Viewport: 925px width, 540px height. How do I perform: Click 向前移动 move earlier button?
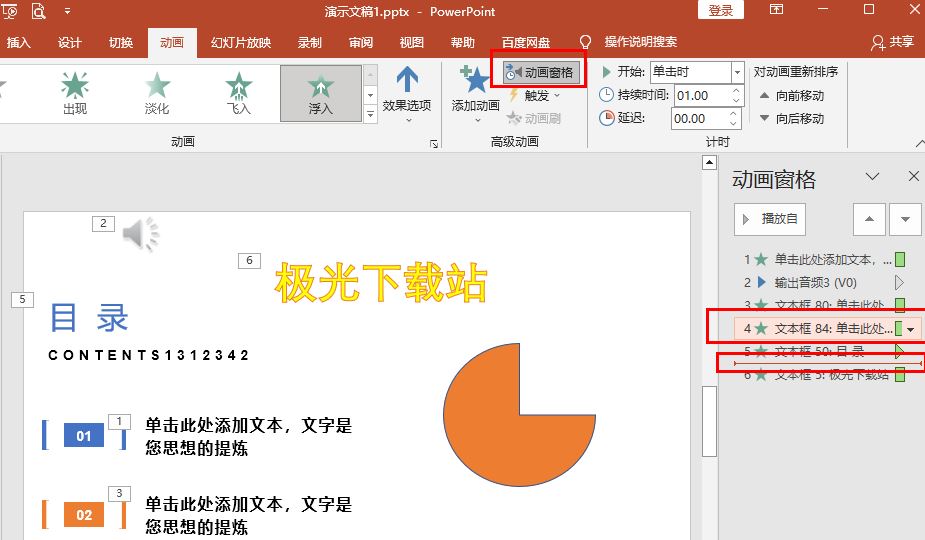pyautogui.click(x=790, y=96)
